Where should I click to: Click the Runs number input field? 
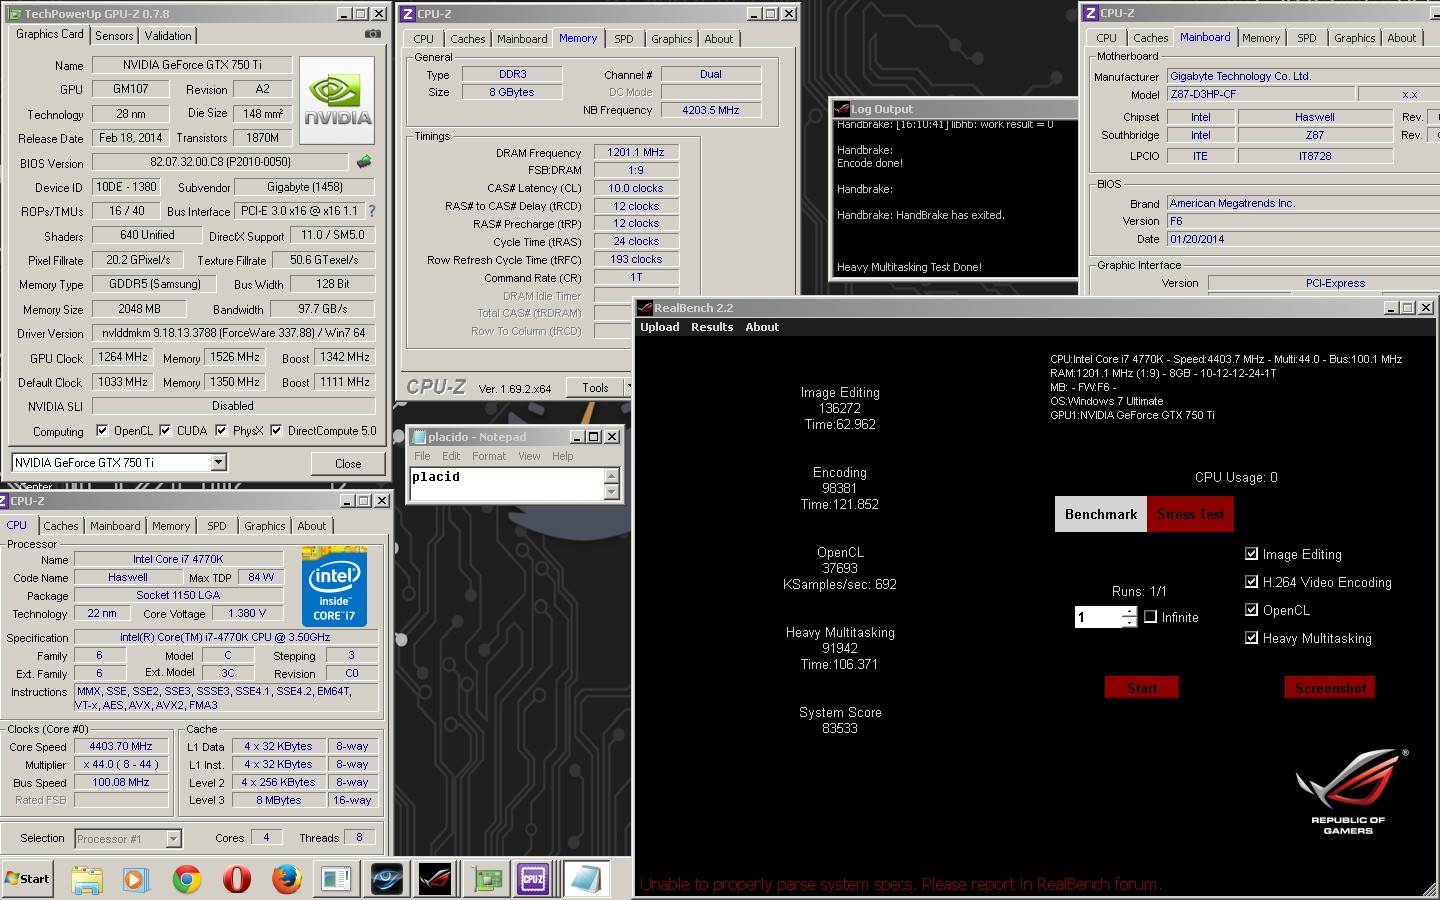click(x=1098, y=617)
